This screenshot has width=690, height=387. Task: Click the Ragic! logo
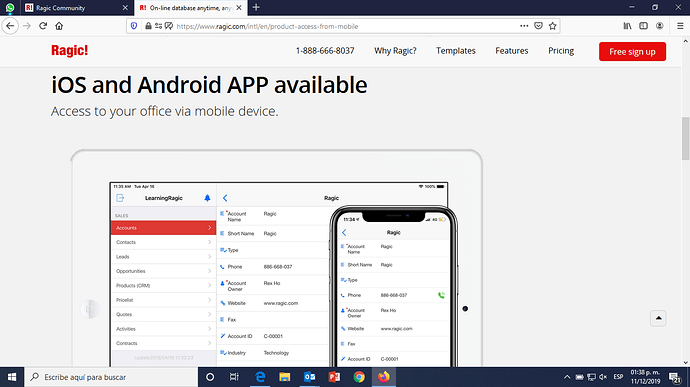[x=70, y=51]
